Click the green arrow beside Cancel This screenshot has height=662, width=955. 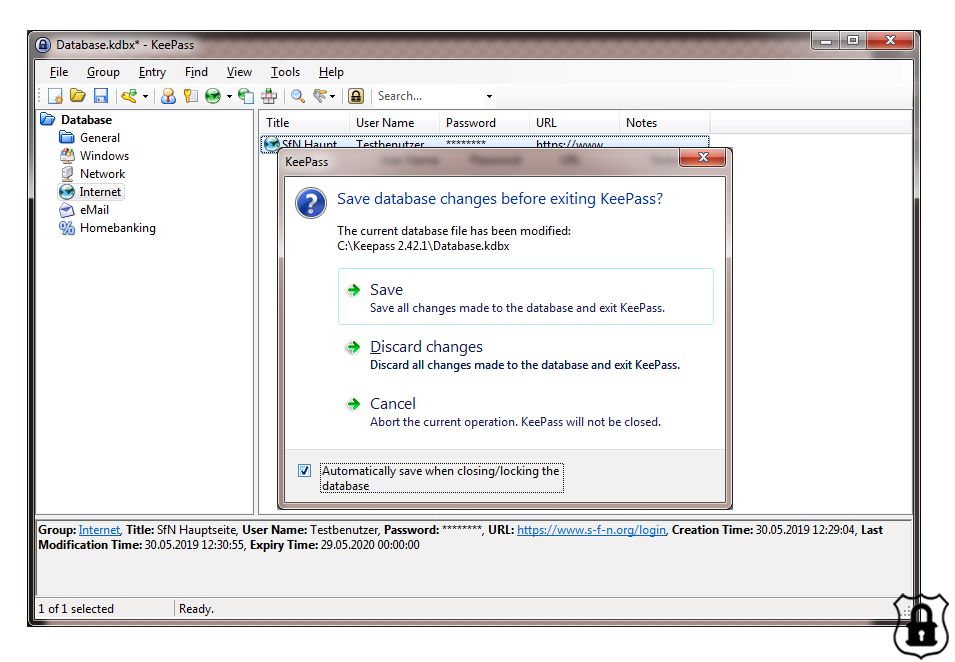[353, 404]
